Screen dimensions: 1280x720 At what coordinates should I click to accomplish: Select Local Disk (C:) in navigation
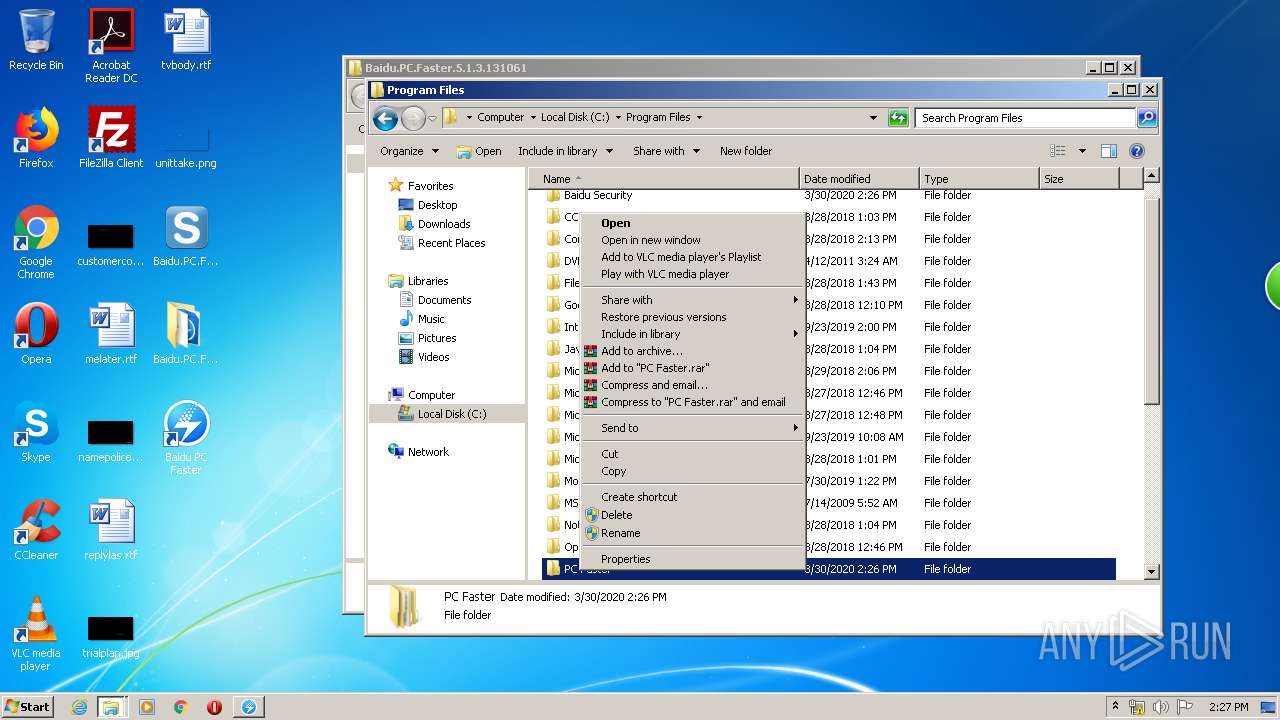point(447,414)
